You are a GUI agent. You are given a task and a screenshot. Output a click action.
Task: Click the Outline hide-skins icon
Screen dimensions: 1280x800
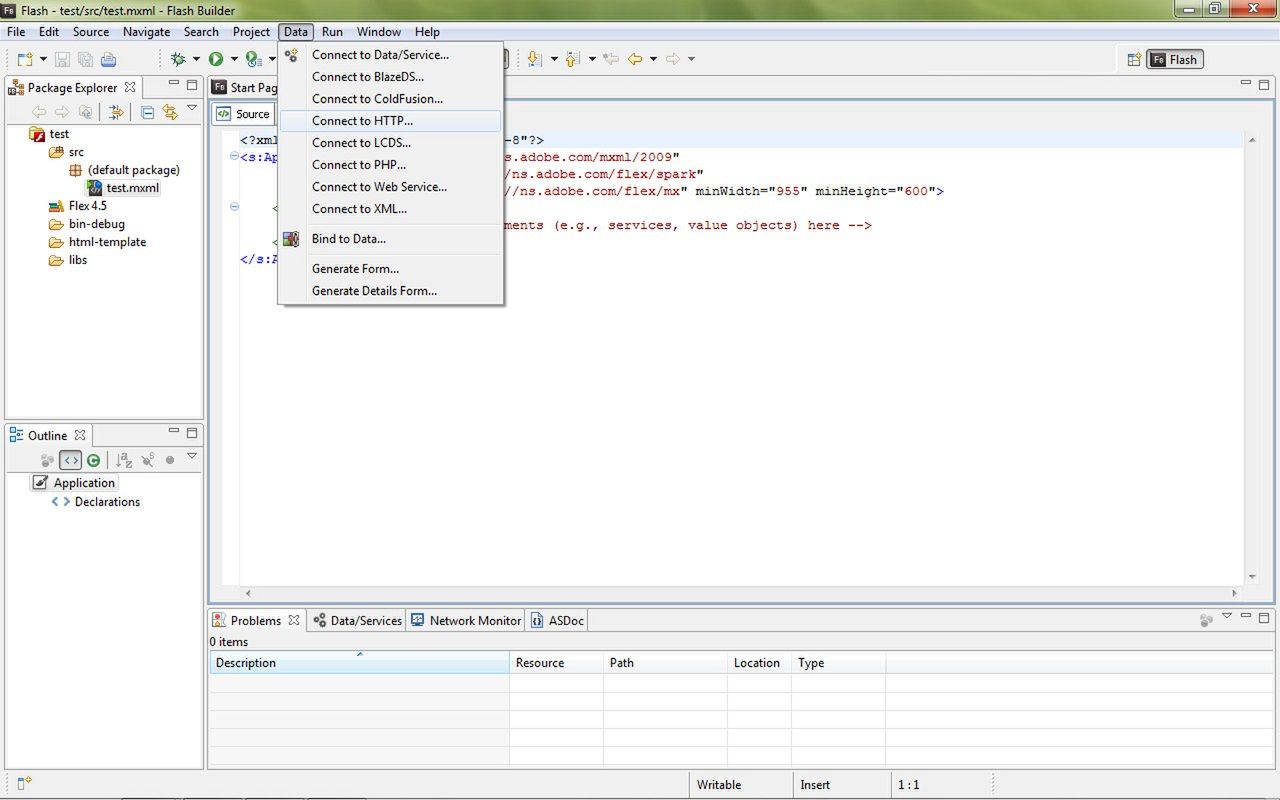[x=148, y=460]
